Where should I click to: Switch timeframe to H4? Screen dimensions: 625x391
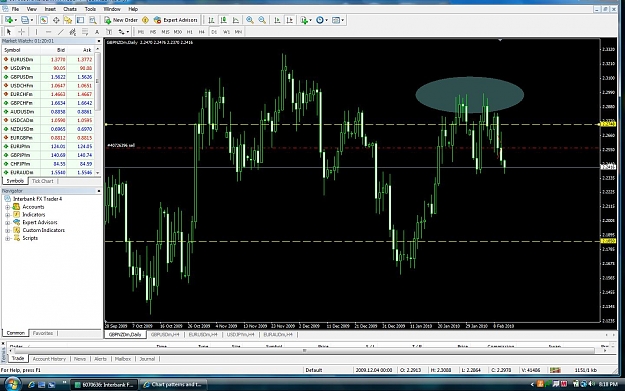(202, 32)
